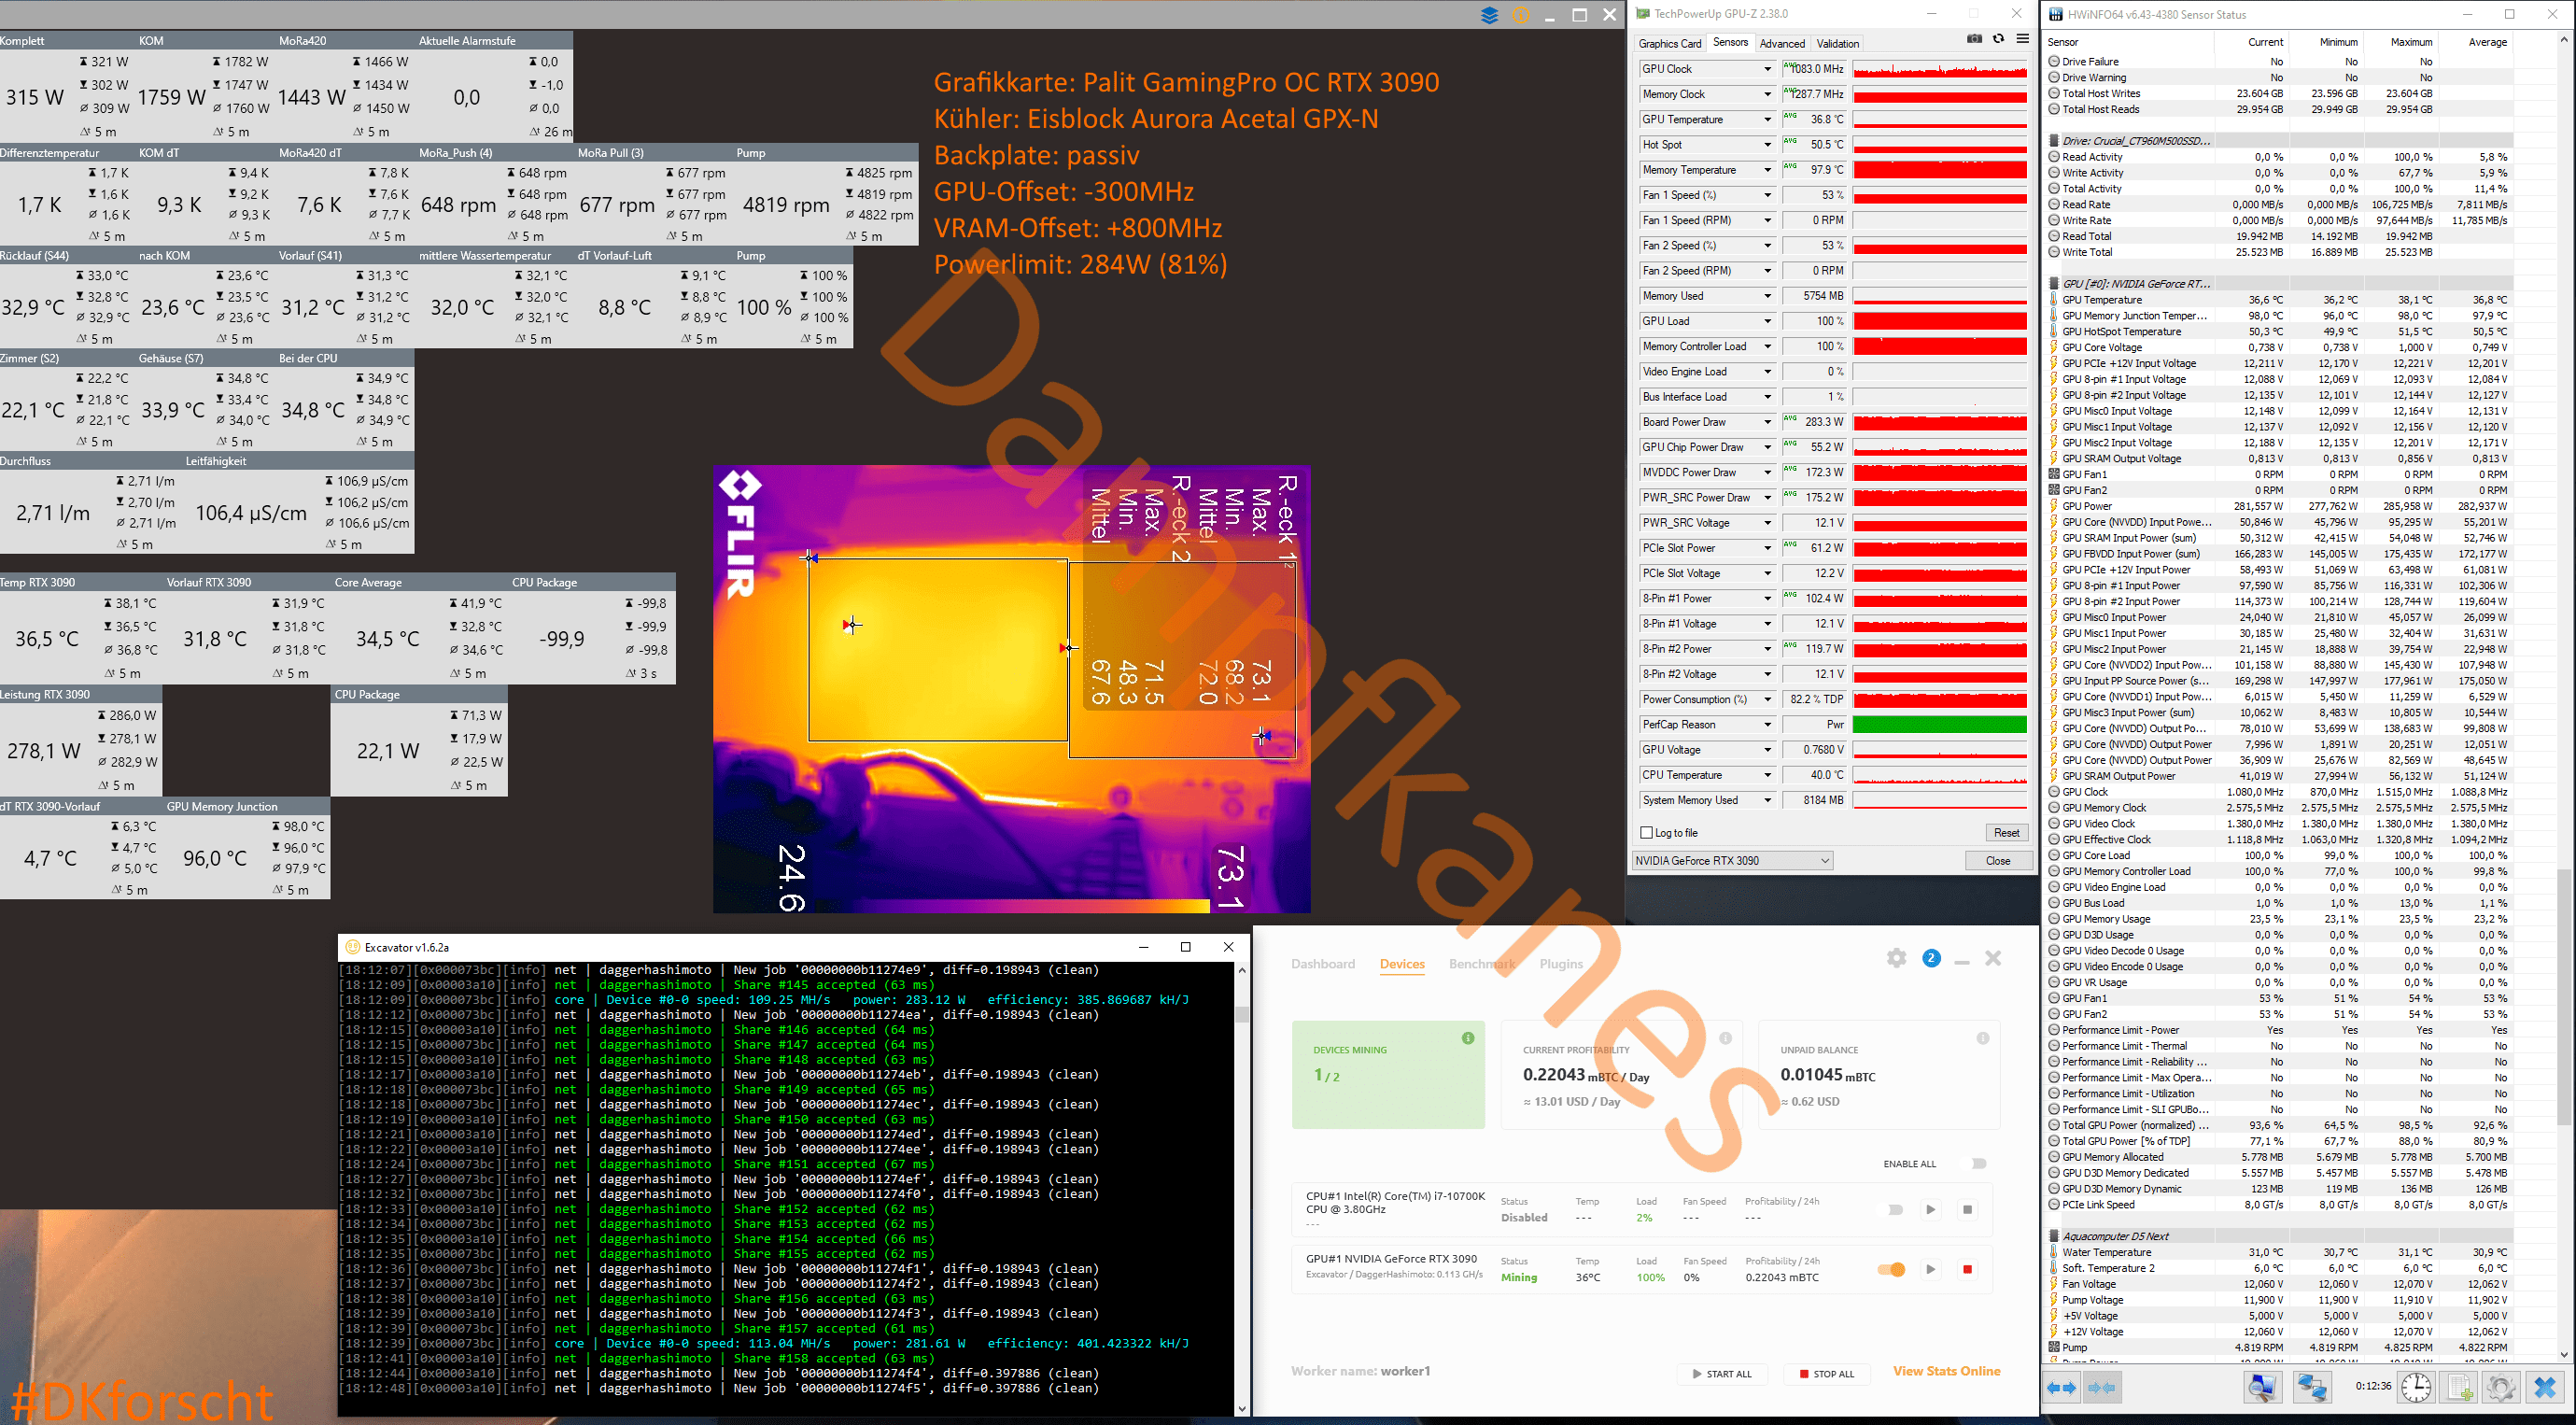Click Excavator console vertical scrollbar thumb
Image resolution: width=2576 pixels, height=1425 pixels.
(x=1242, y=1014)
